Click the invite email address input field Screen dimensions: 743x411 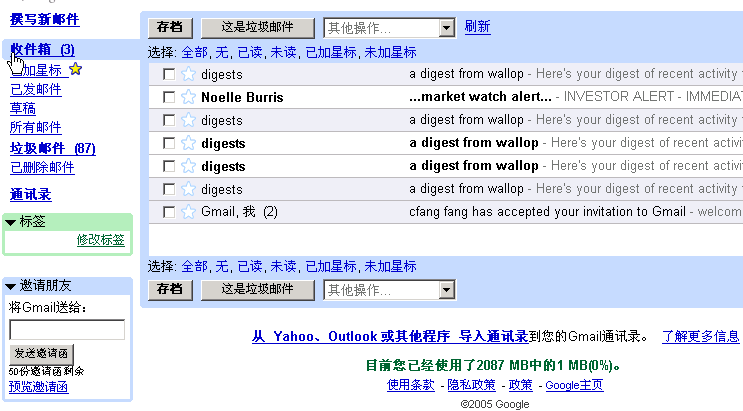tap(67, 329)
